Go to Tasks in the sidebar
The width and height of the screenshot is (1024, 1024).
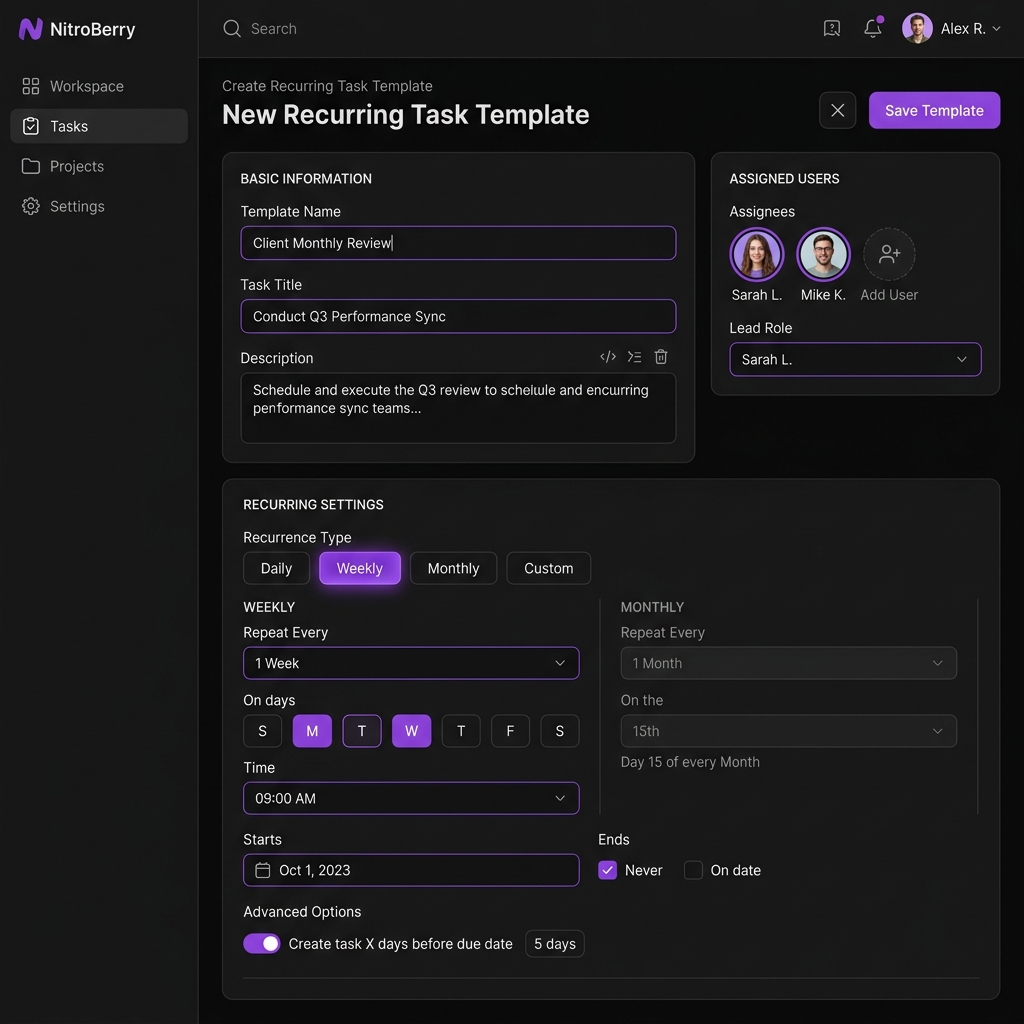coord(99,126)
